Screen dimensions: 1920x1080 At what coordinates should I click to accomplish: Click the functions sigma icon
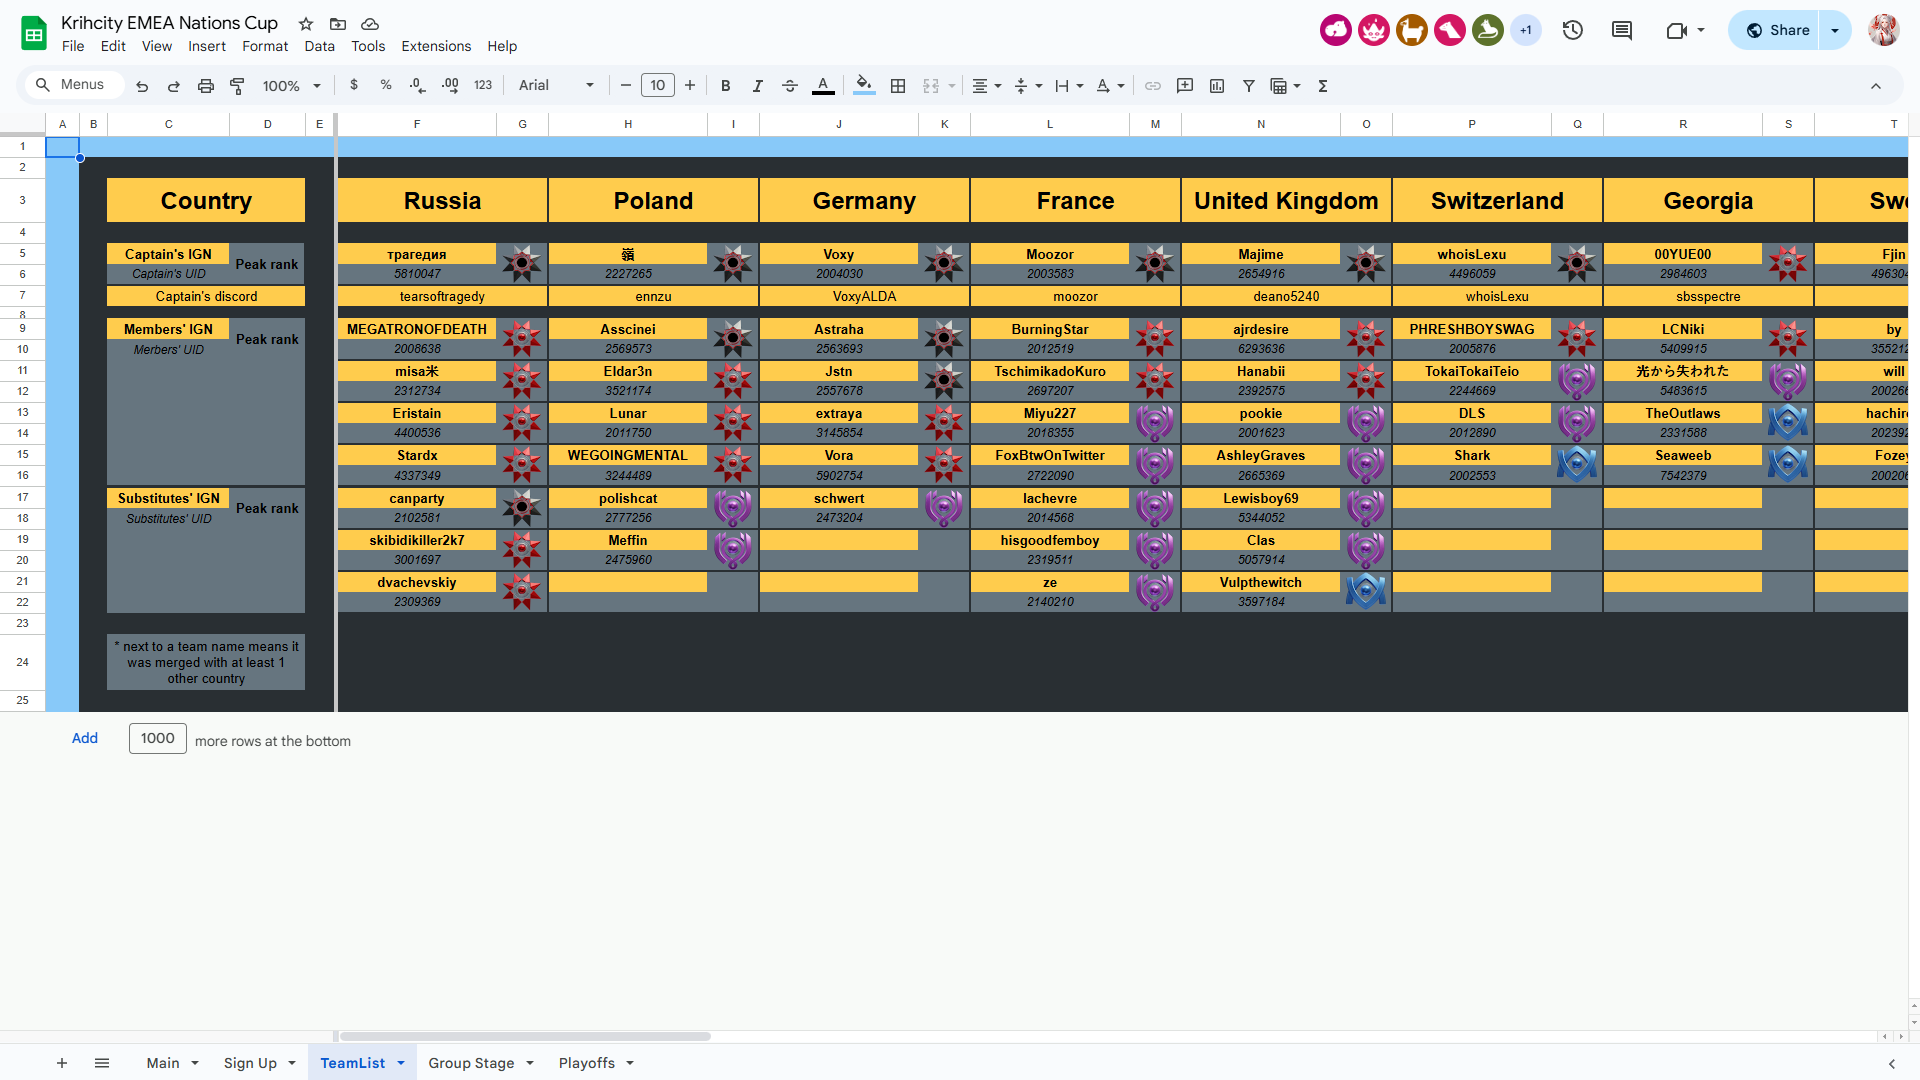point(1323,86)
